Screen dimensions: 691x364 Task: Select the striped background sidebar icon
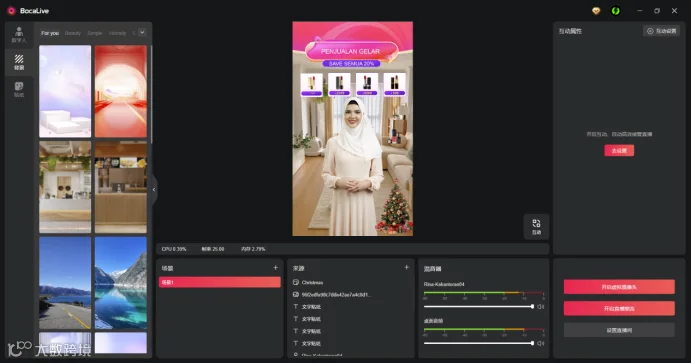tap(19, 62)
